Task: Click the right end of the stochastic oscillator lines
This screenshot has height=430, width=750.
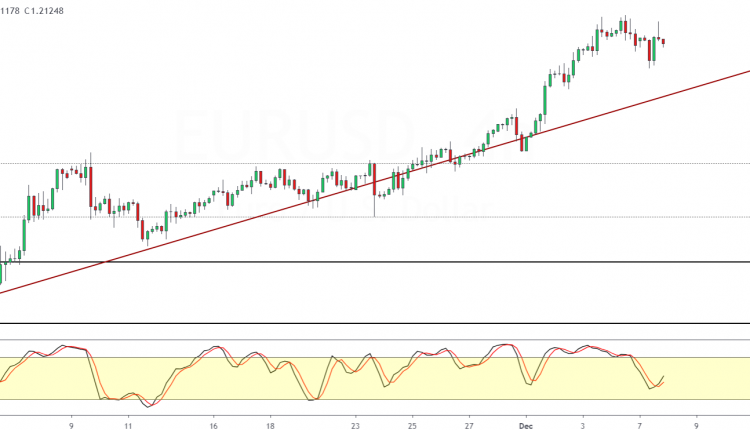Action: point(664,377)
